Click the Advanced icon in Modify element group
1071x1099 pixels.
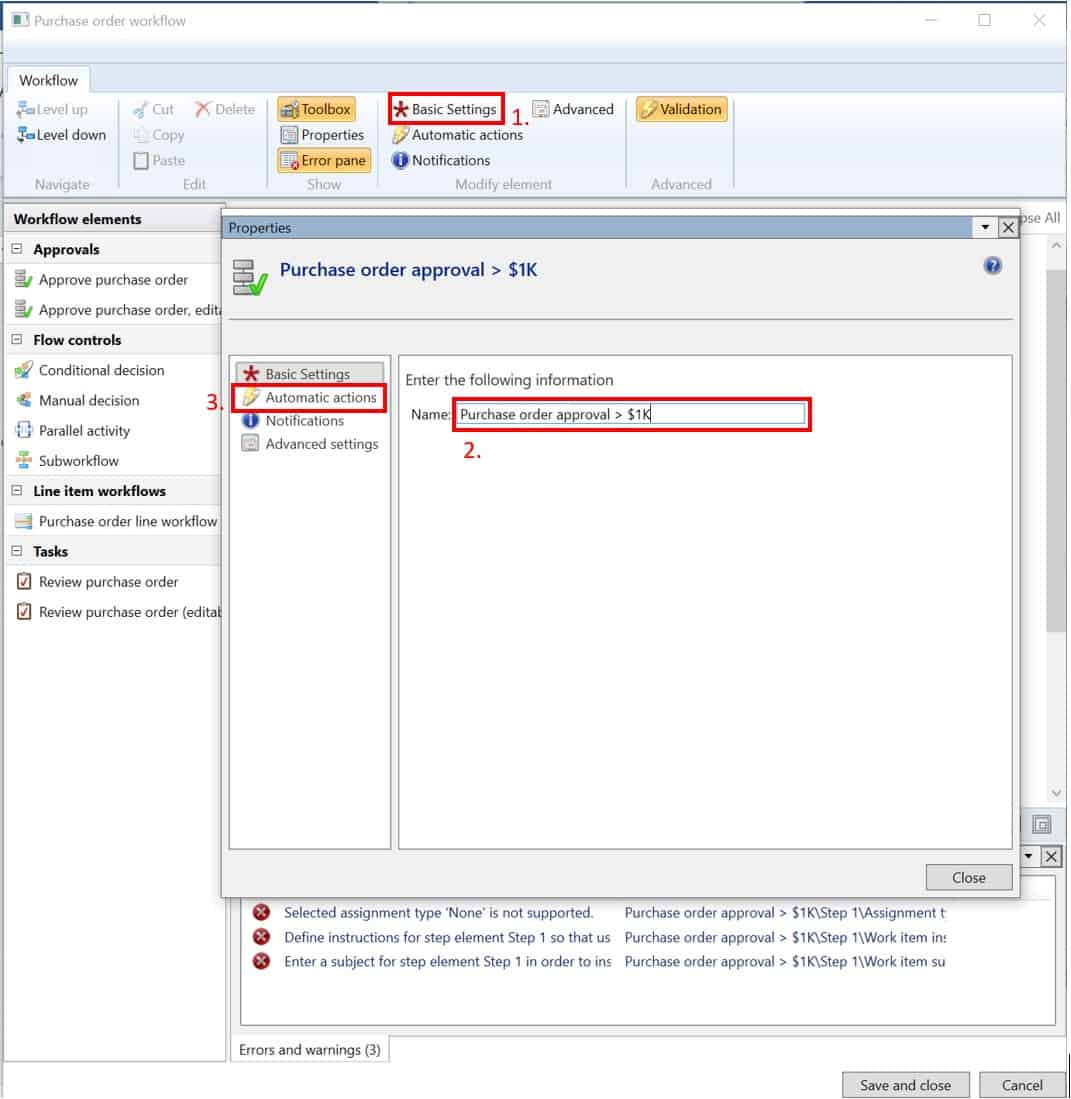574,109
